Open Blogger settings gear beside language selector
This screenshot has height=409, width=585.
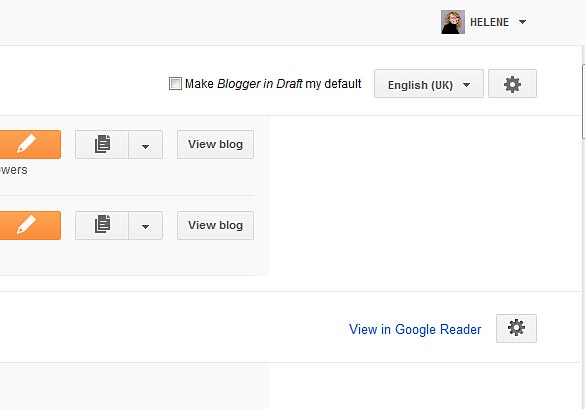point(512,84)
